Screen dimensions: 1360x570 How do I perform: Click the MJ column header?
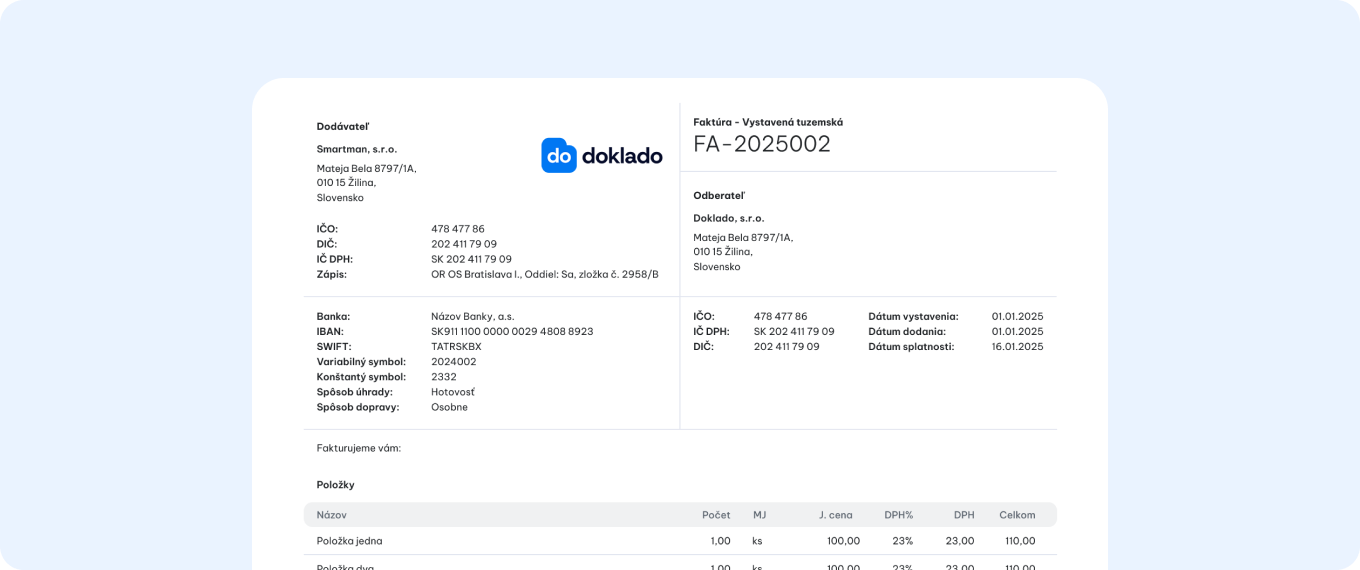click(760, 515)
